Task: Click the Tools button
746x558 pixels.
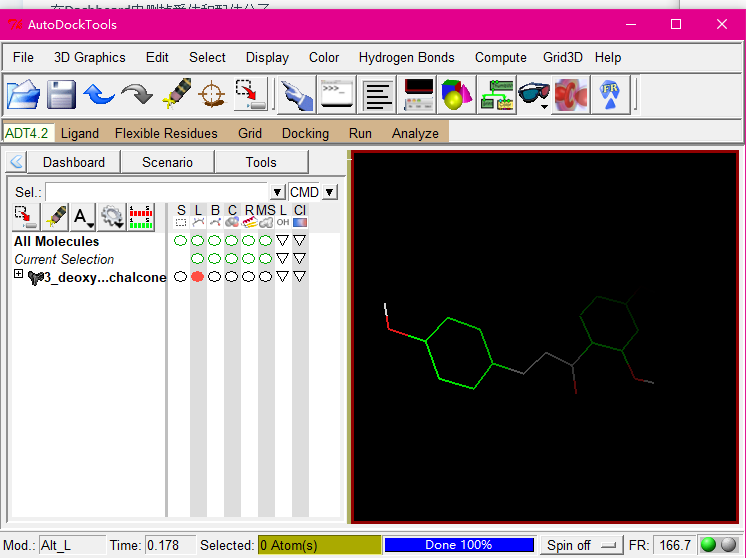Action: point(261,162)
